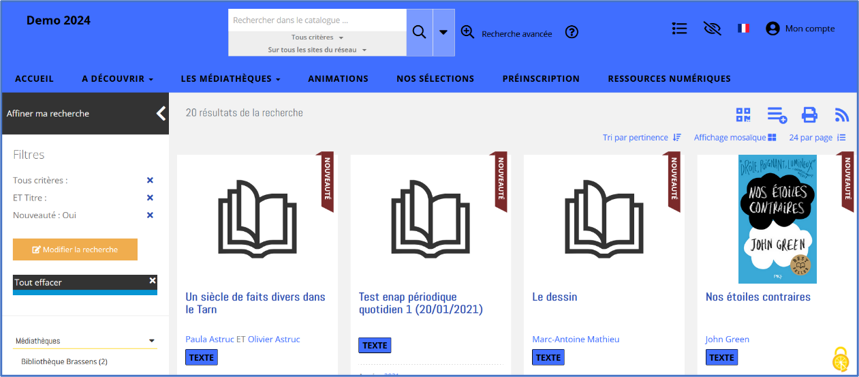The height and width of the screenshot is (377, 859).
Task: Open cover placeholder of Test enap périodique
Action: point(430,218)
